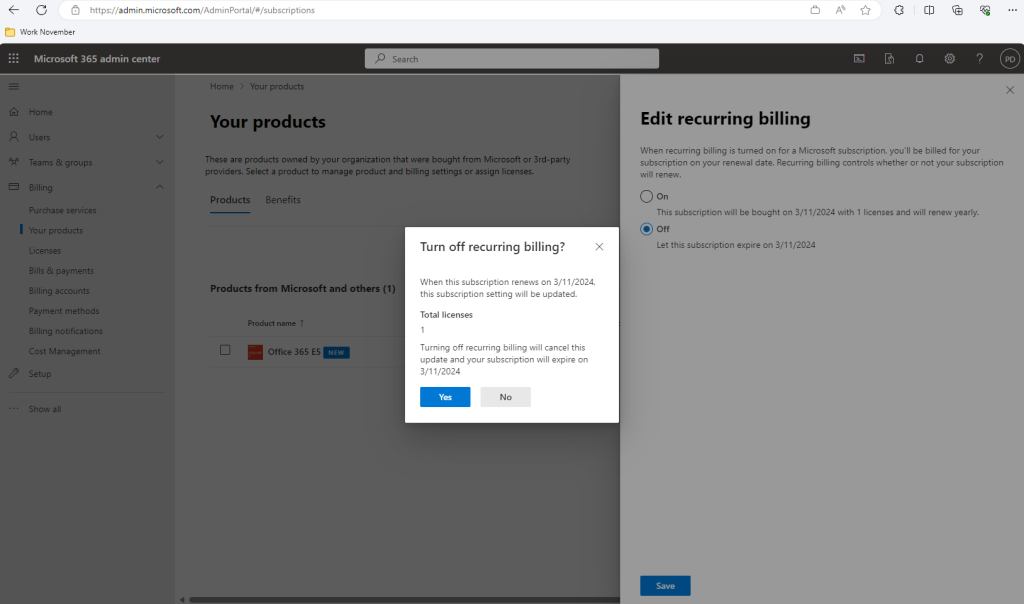Open the document download icon in header
1024x604 pixels.
coord(889,59)
